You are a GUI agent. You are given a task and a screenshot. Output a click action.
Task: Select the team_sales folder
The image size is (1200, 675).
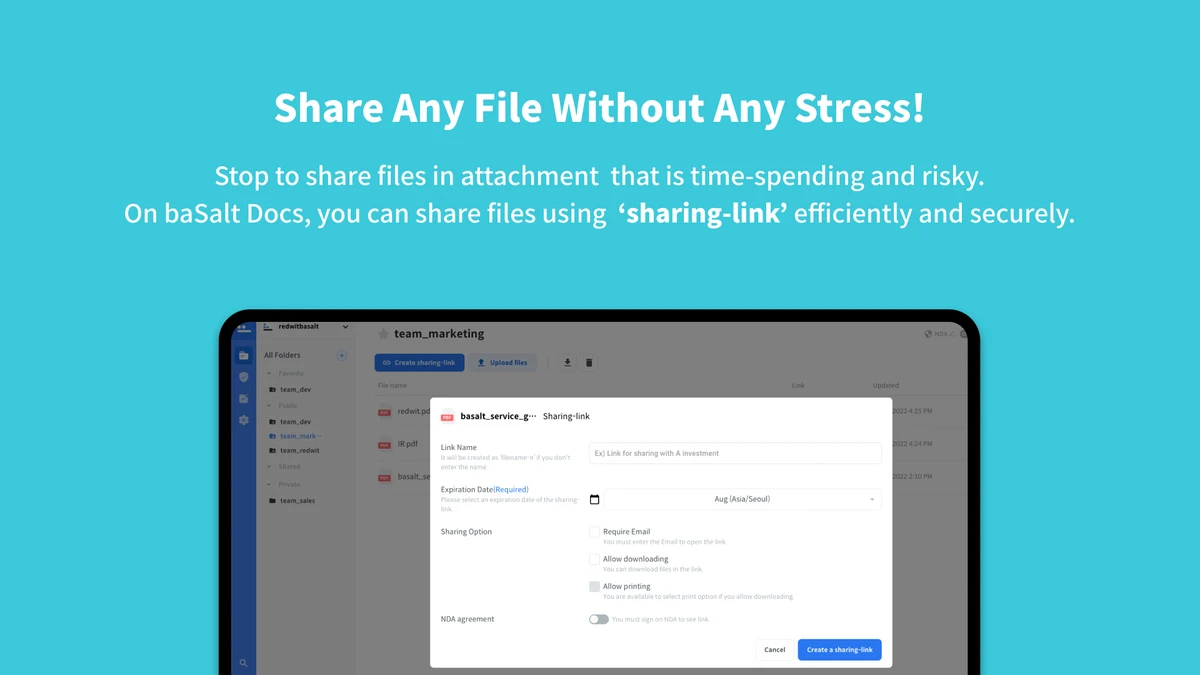coord(297,500)
